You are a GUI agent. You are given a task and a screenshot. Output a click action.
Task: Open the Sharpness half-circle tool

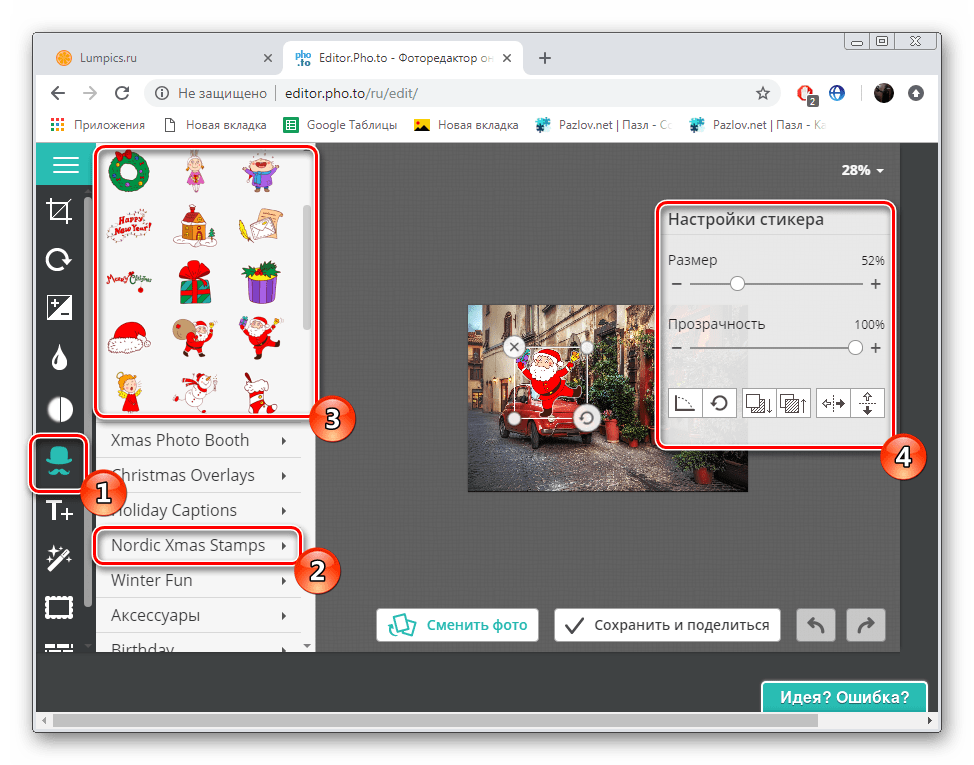[60, 409]
